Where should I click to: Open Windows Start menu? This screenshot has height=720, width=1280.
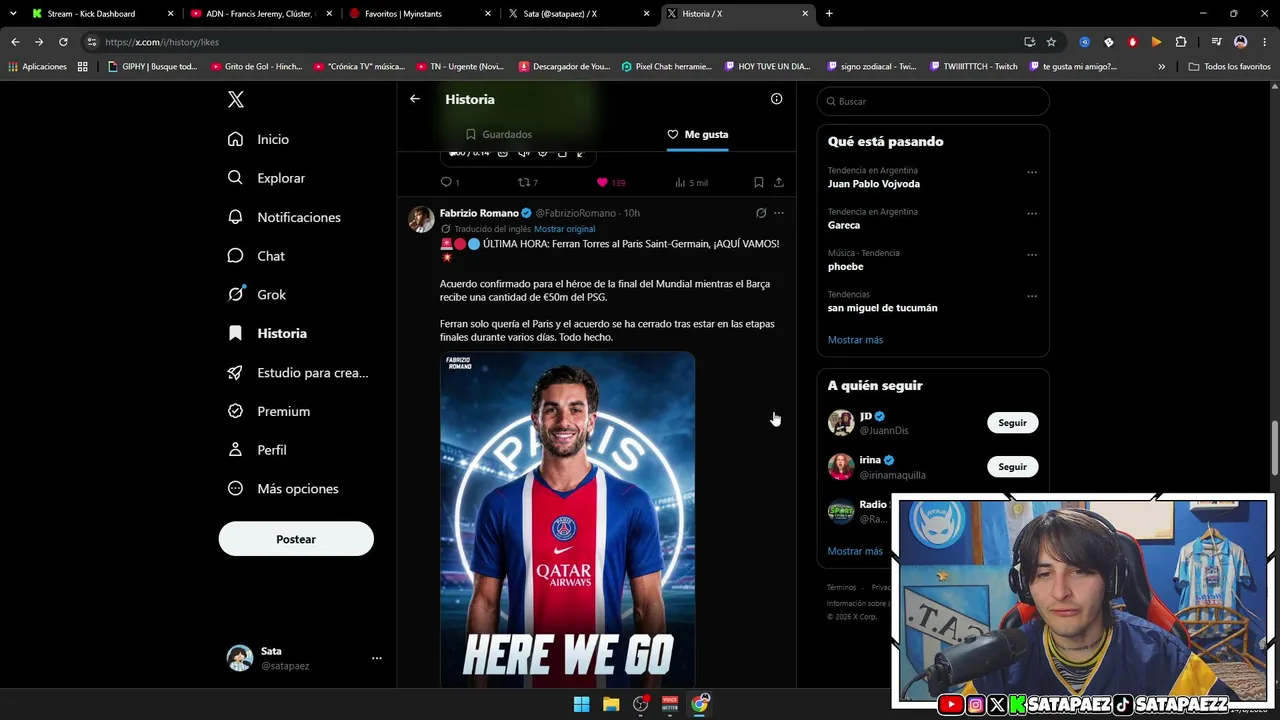click(581, 704)
